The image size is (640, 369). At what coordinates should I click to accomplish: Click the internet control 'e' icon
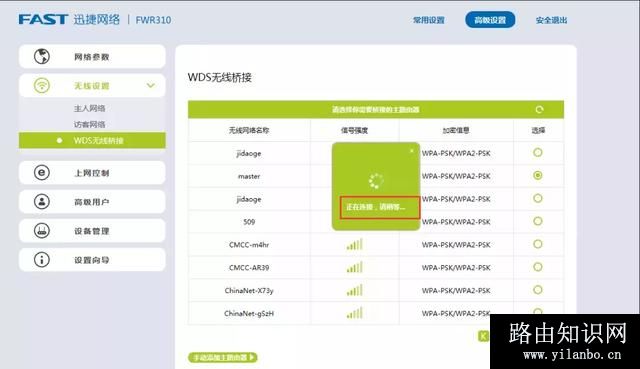(x=42, y=173)
